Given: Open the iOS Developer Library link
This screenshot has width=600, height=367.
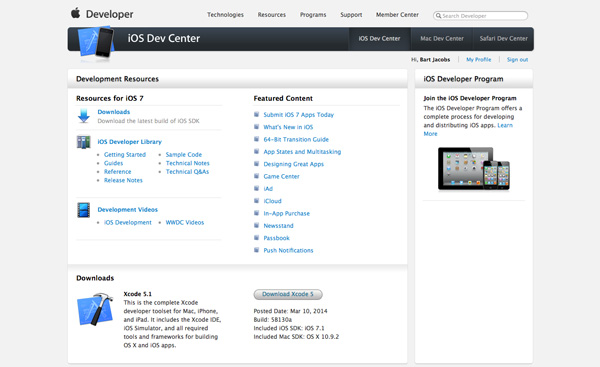Looking at the screenshot, I should click(129, 142).
